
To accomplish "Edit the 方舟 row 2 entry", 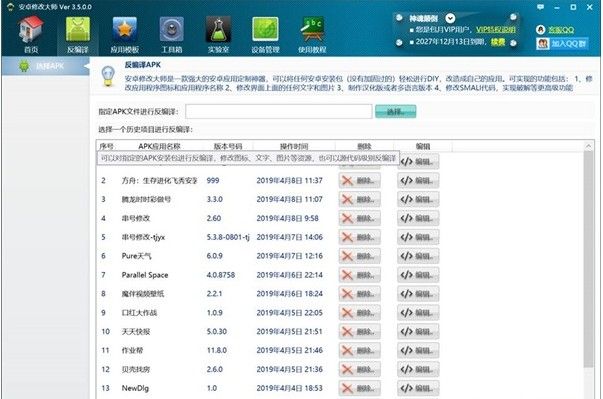I will point(418,180).
